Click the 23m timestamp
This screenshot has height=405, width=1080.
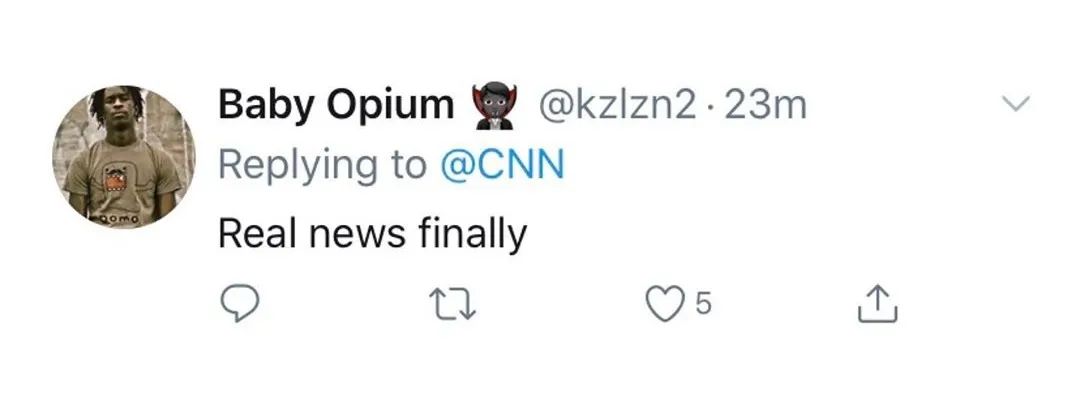tap(765, 104)
